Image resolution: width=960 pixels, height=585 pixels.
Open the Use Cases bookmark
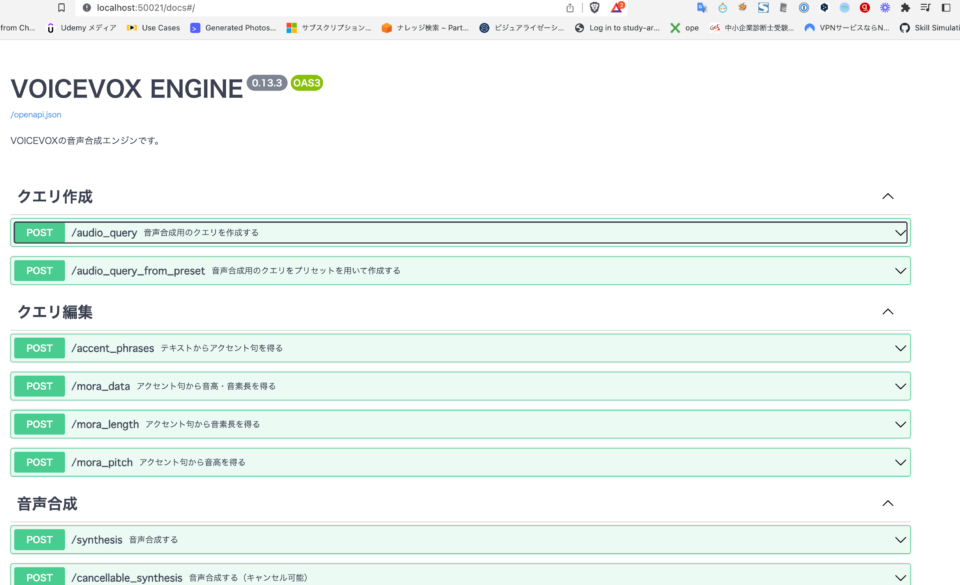[157, 27]
